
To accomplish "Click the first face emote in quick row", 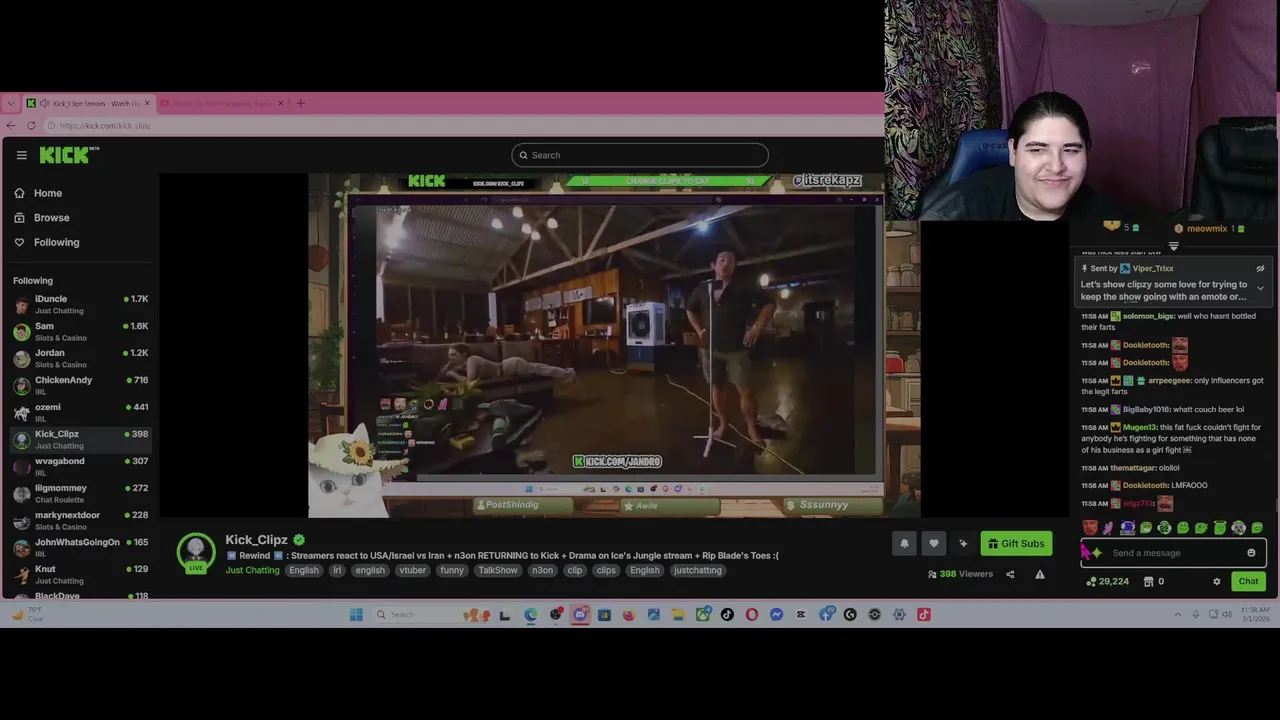I will (x=1090, y=528).
